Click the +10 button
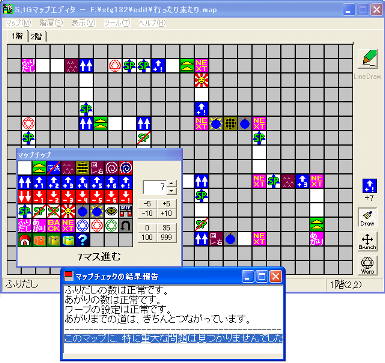Screen dimensions: 385x363 coord(166,213)
